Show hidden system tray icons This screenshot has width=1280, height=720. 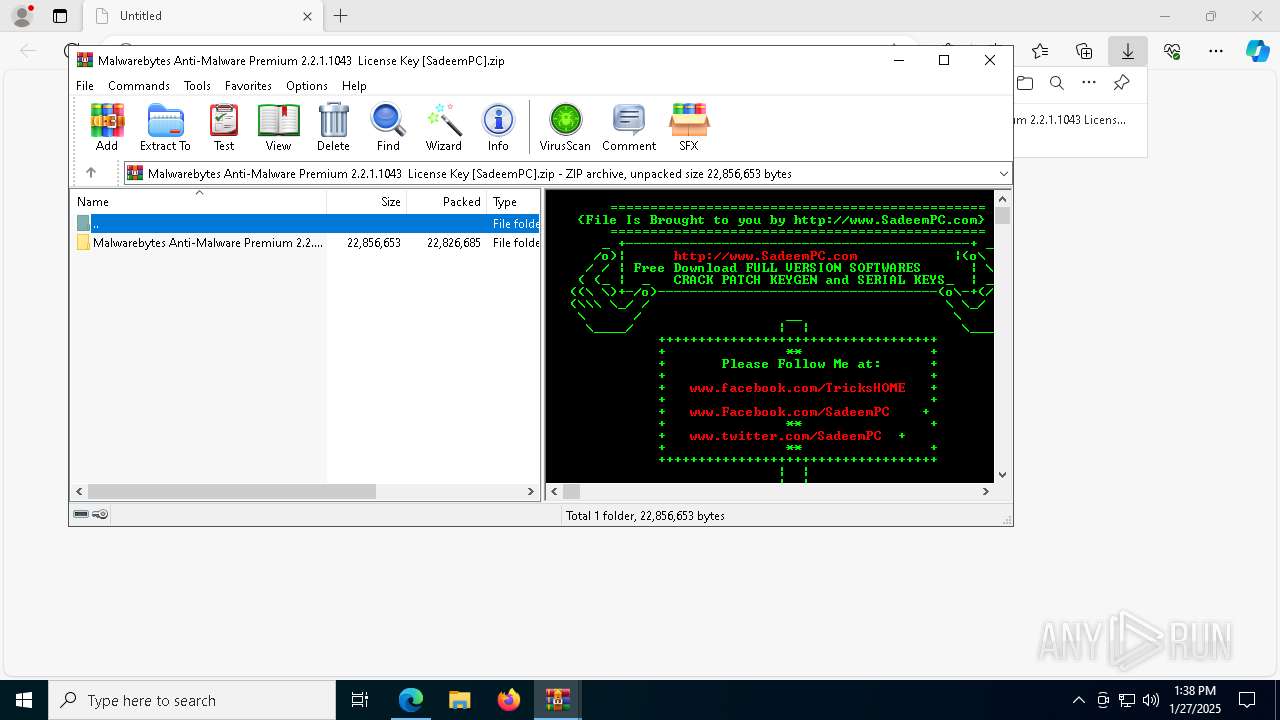click(1078, 700)
